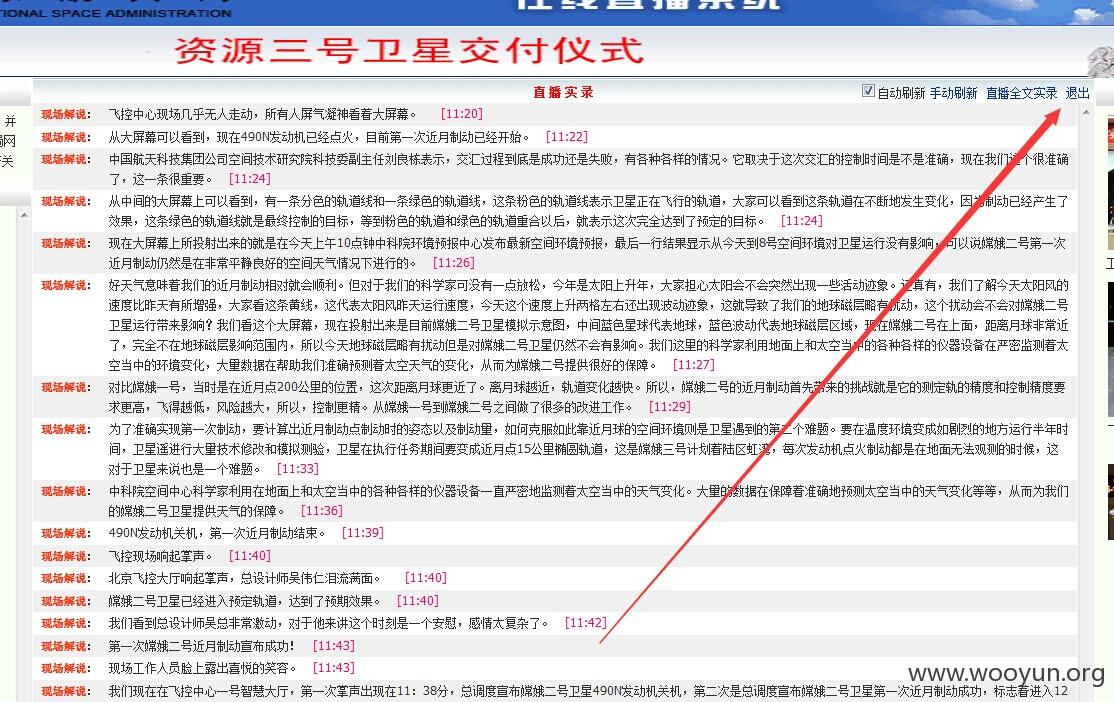Select the [11:26] timestamp
Image resolution: width=1114 pixels, height=702 pixels.
click(x=454, y=263)
